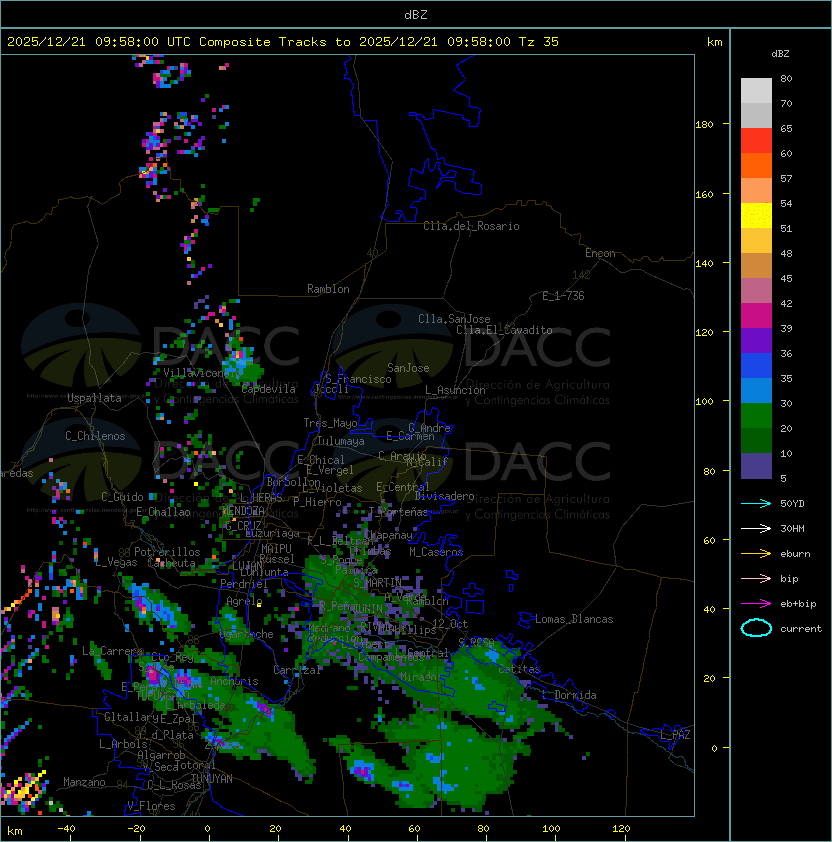Click the 180 tick on the km axis

coord(704,125)
